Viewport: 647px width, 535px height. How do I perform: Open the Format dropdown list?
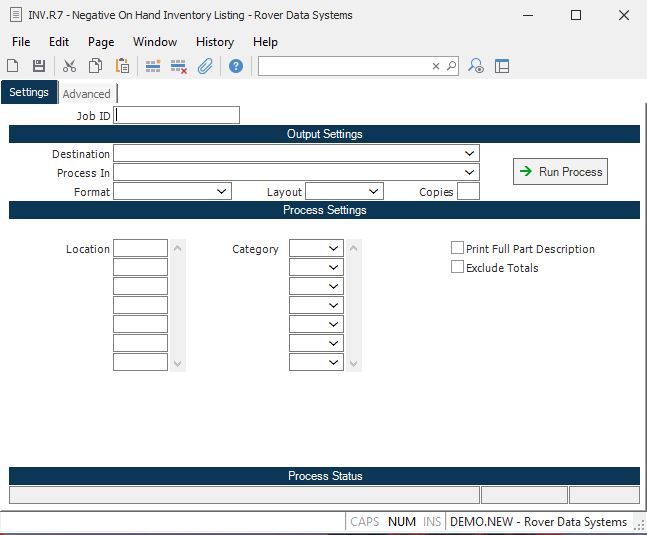click(222, 191)
